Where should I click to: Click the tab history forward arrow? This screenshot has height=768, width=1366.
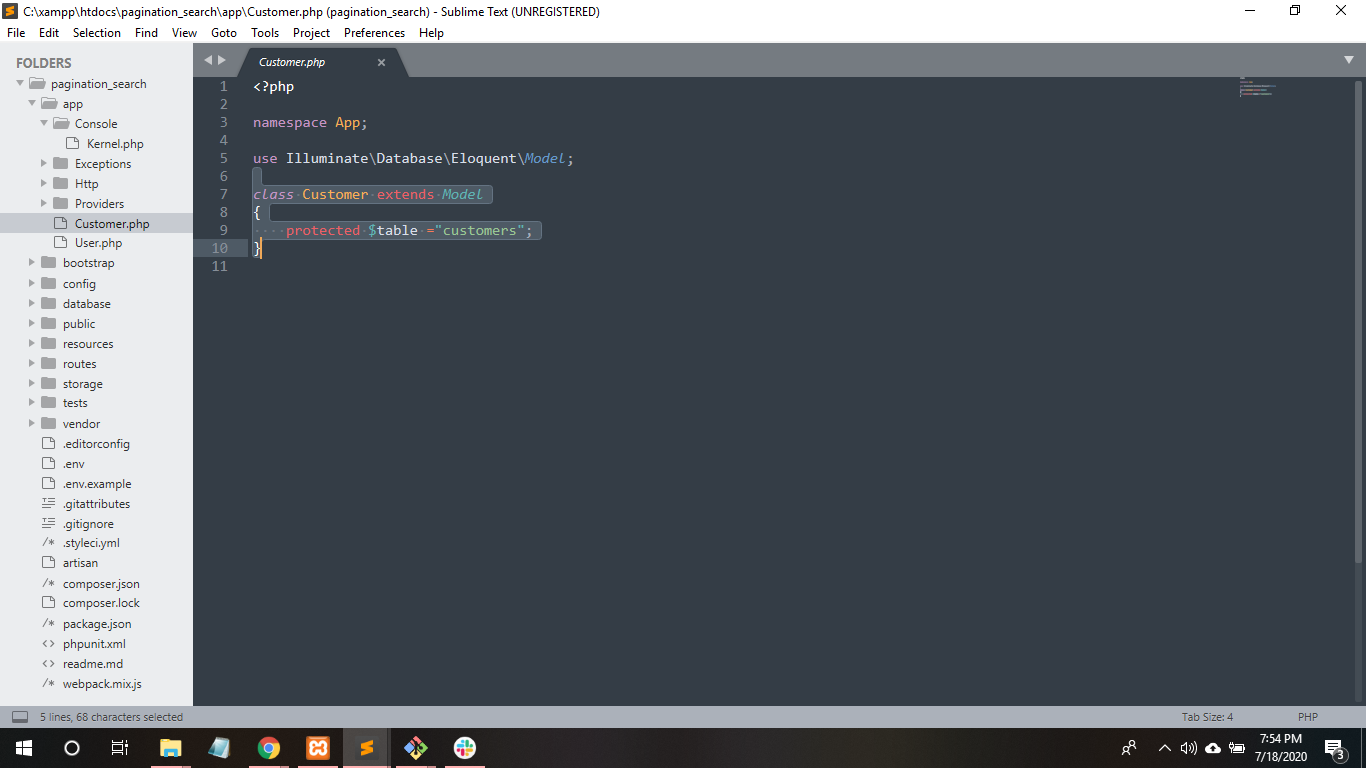click(x=222, y=60)
